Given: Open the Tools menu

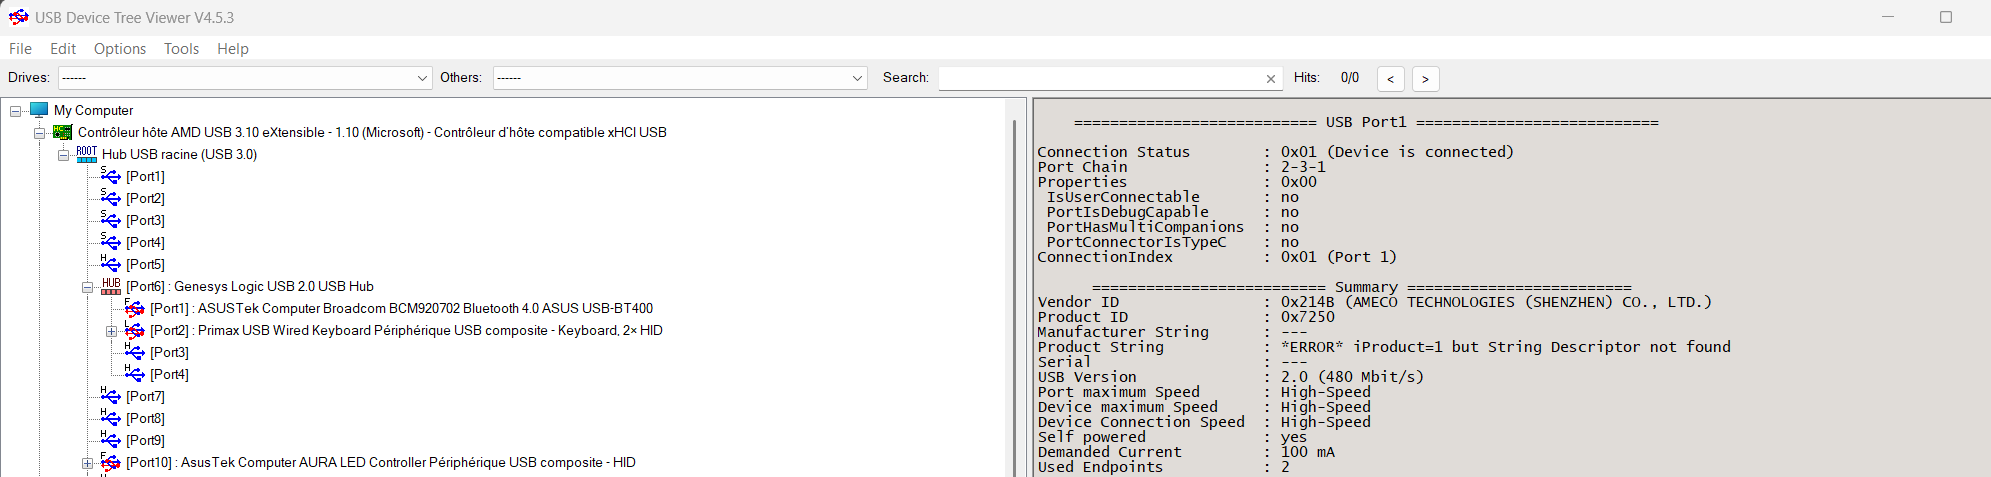Looking at the screenshot, I should [181, 49].
